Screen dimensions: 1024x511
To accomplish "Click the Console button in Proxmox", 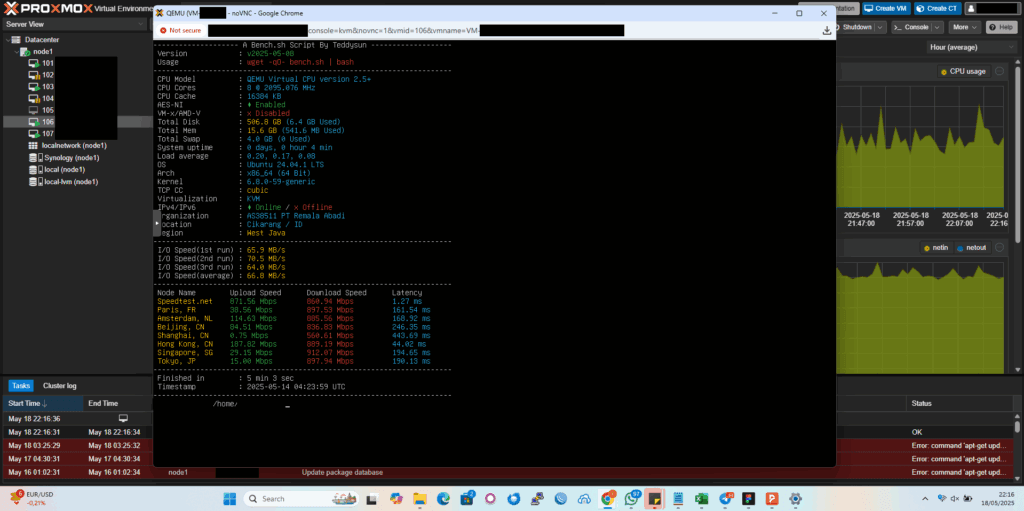I will (x=911, y=27).
